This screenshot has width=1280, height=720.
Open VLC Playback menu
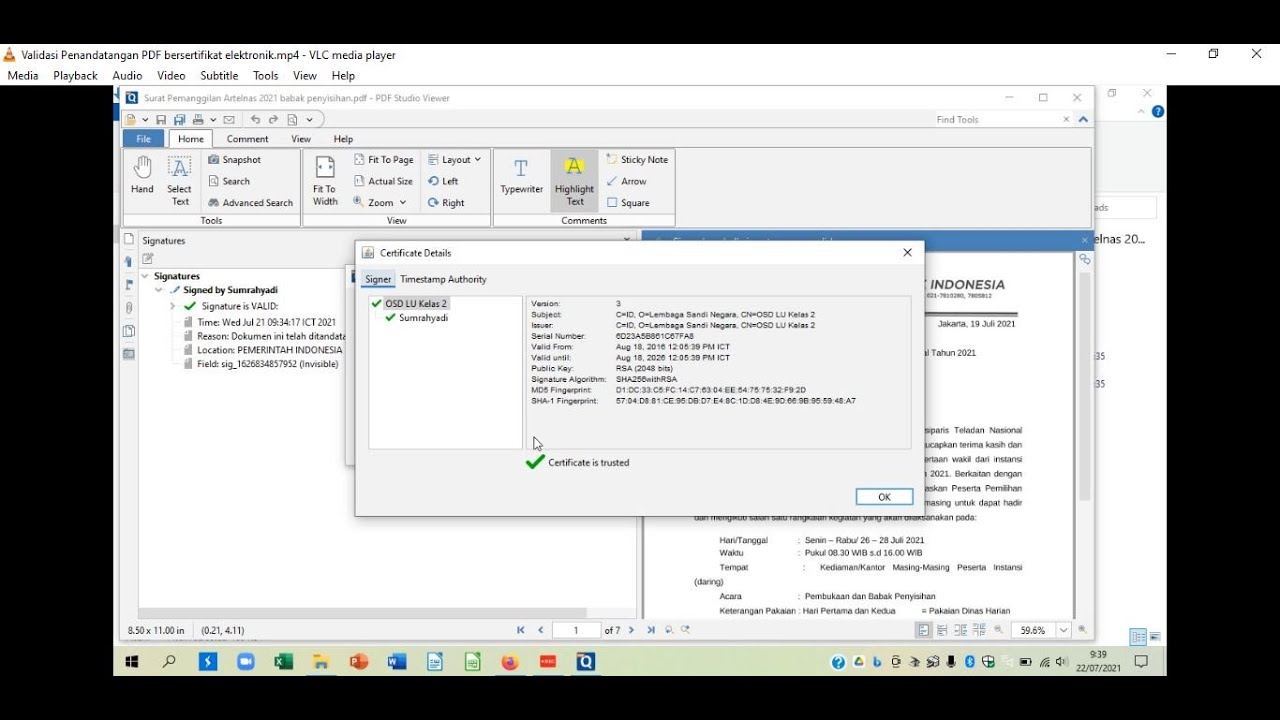75,76
